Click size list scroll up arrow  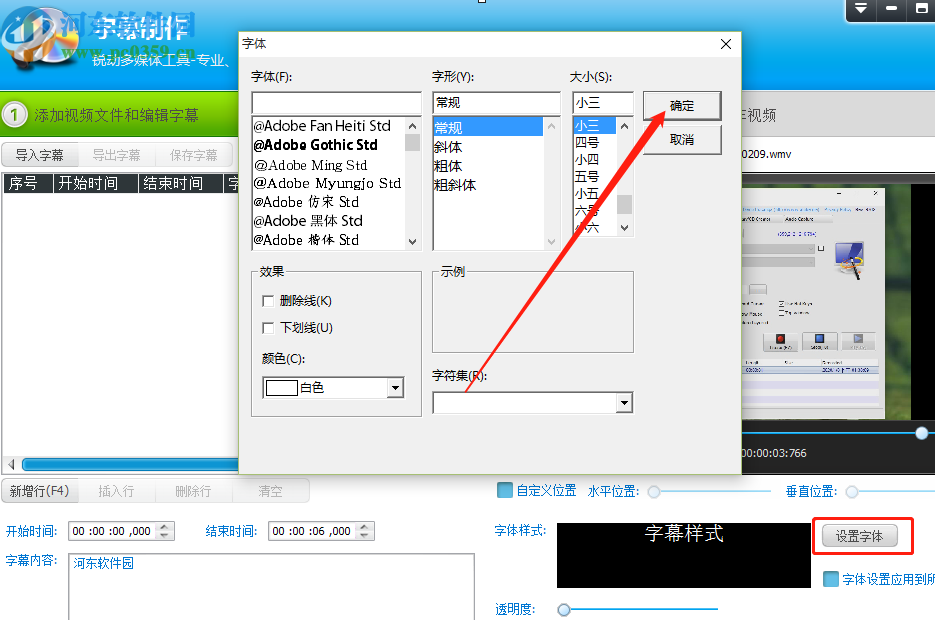coord(624,126)
